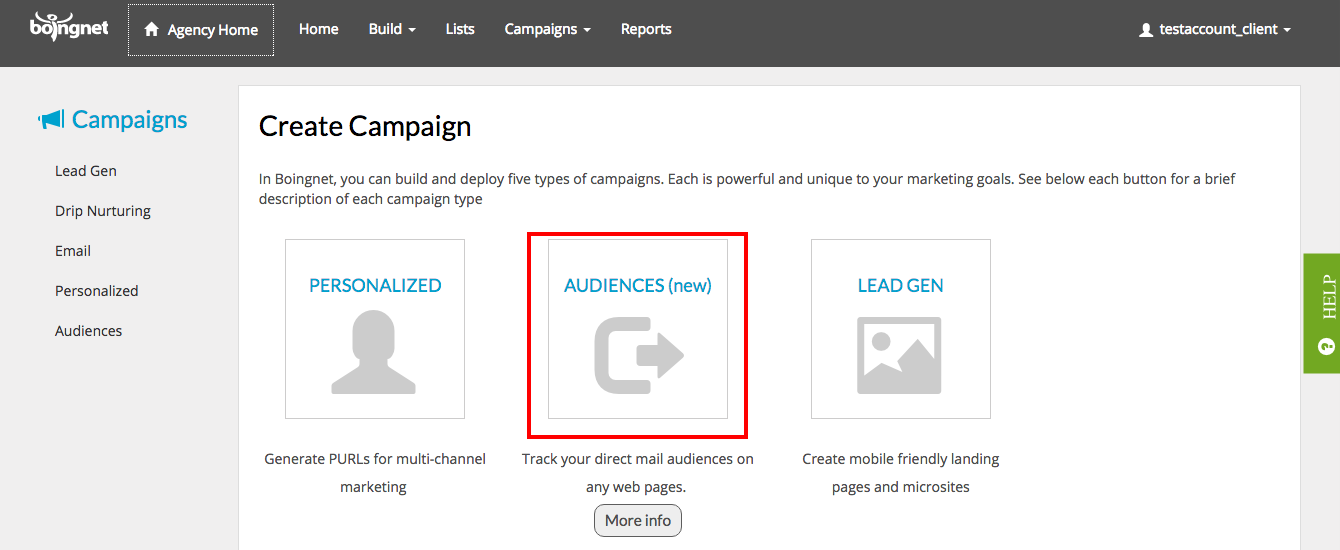The width and height of the screenshot is (1340, 550).
Task: Open the Email campaigns sidebar link
Action: pyautogui.click(x=73, y=251)
